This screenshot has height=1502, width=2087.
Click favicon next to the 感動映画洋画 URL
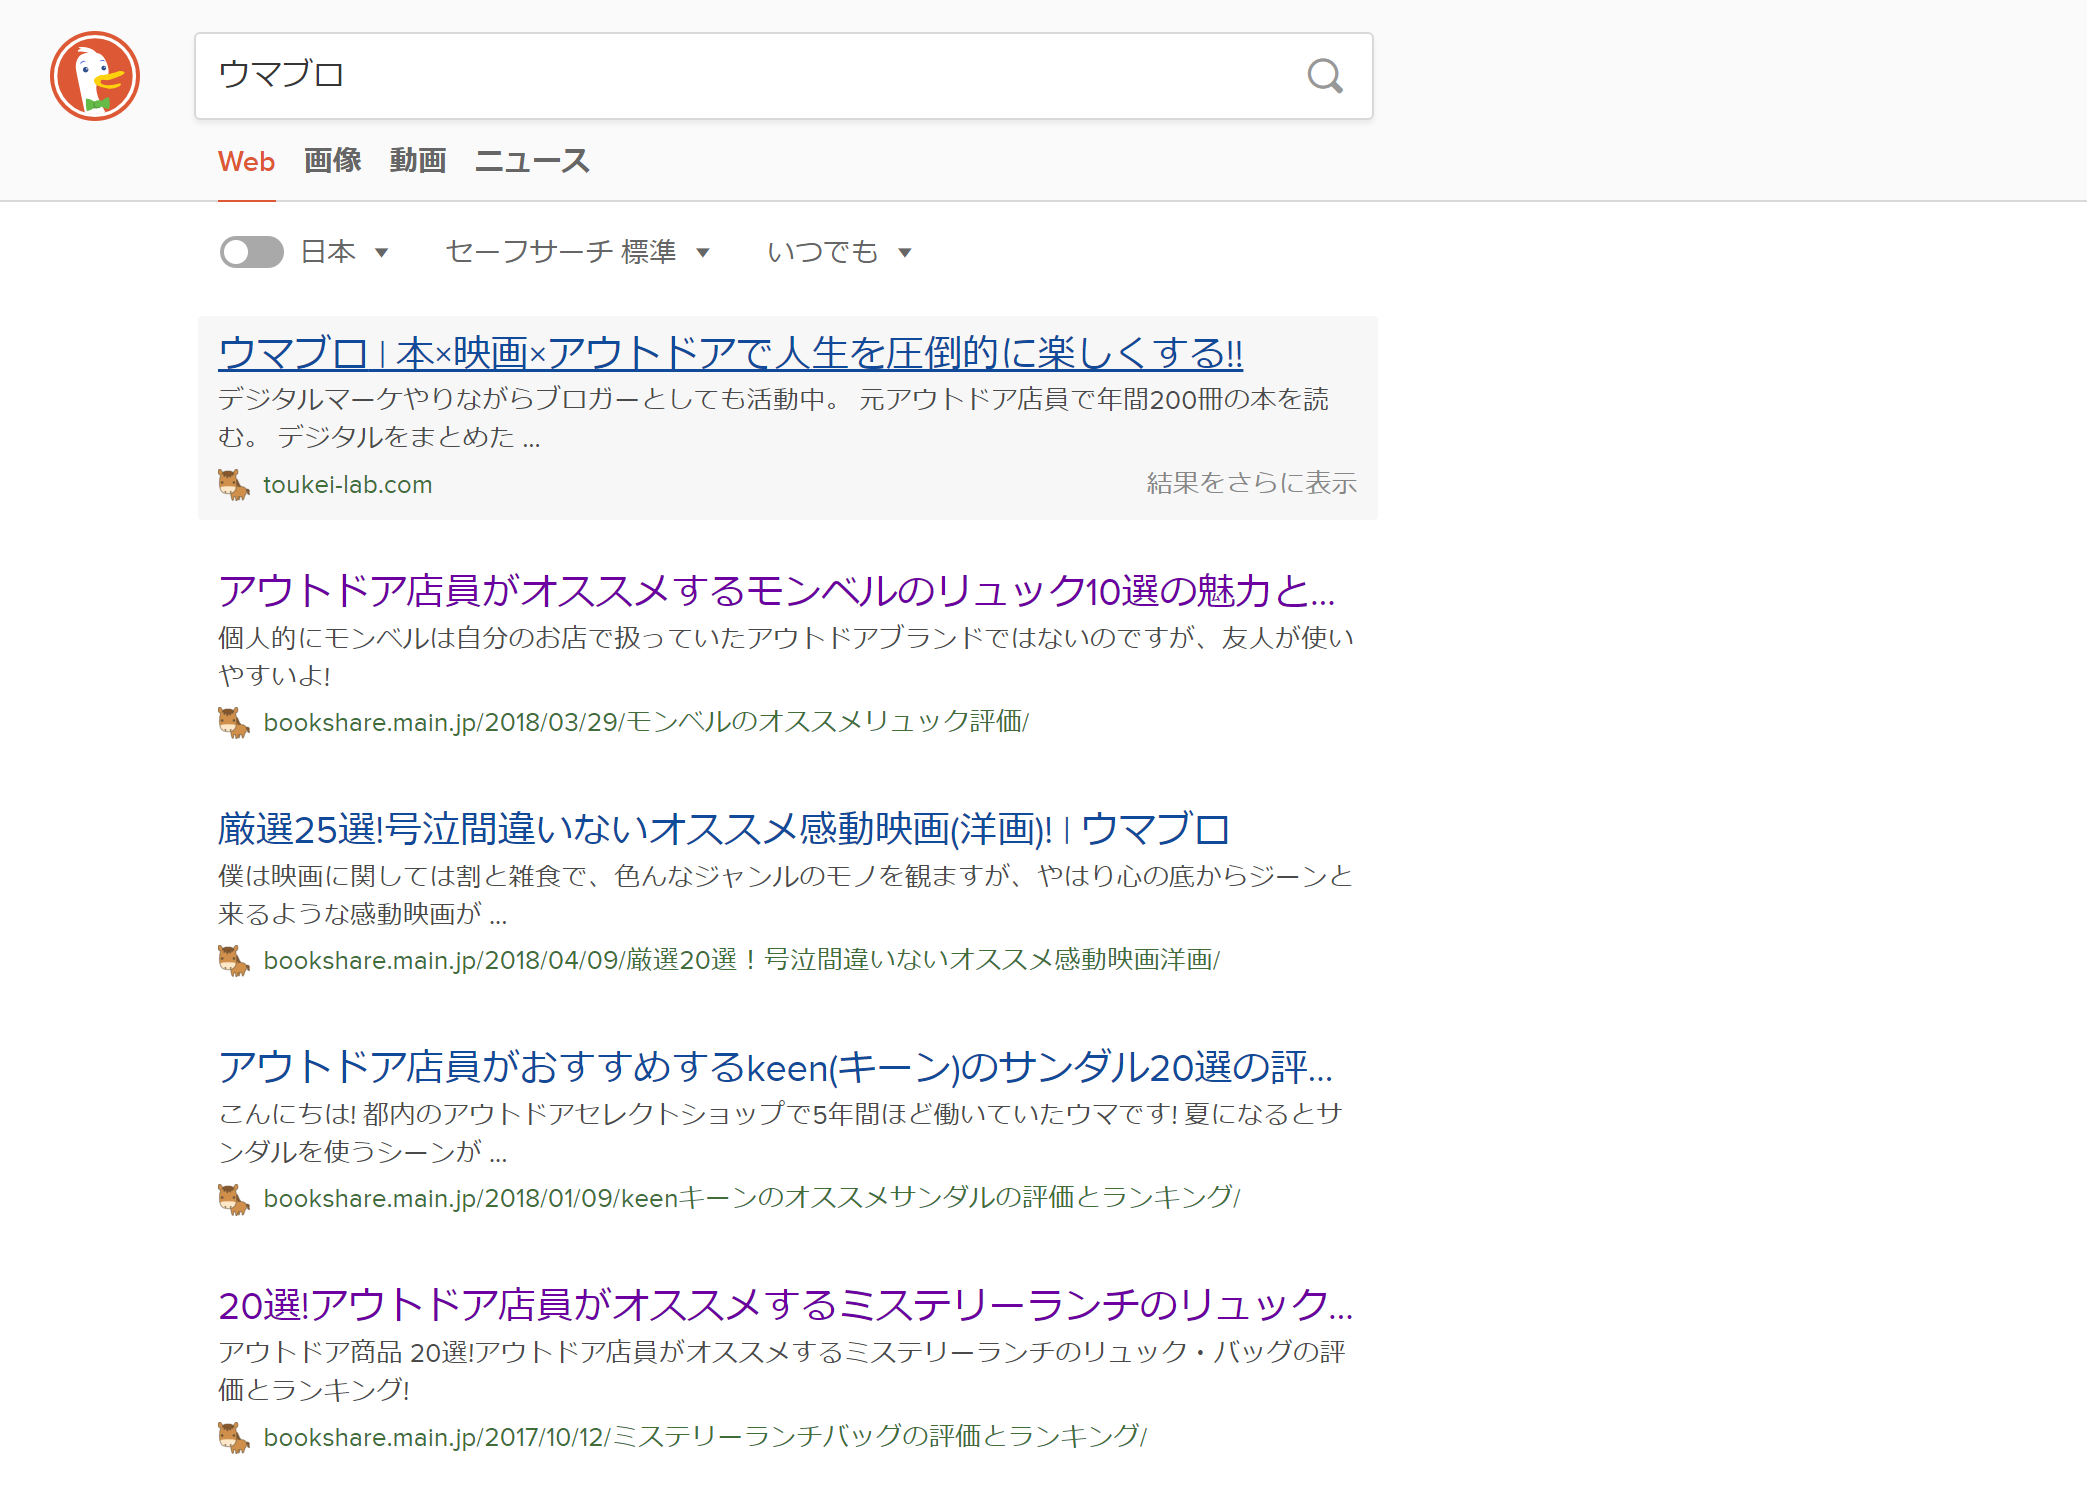(x=234, y=961)
